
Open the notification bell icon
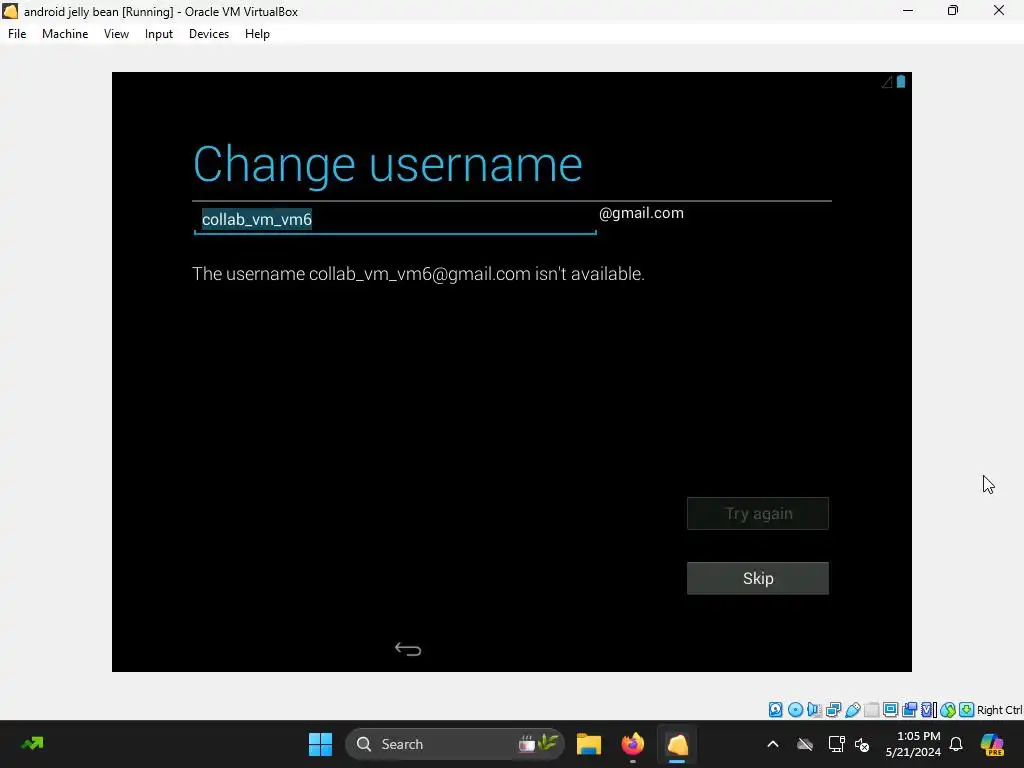pos(956,744)
